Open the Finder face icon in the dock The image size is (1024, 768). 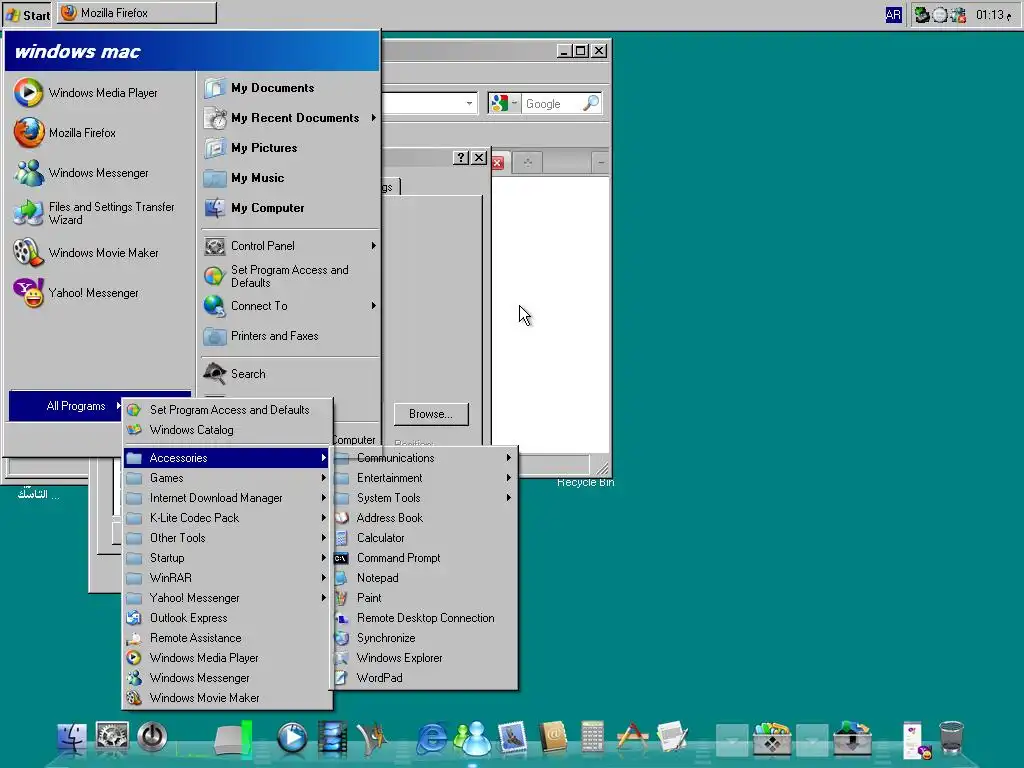72,738
